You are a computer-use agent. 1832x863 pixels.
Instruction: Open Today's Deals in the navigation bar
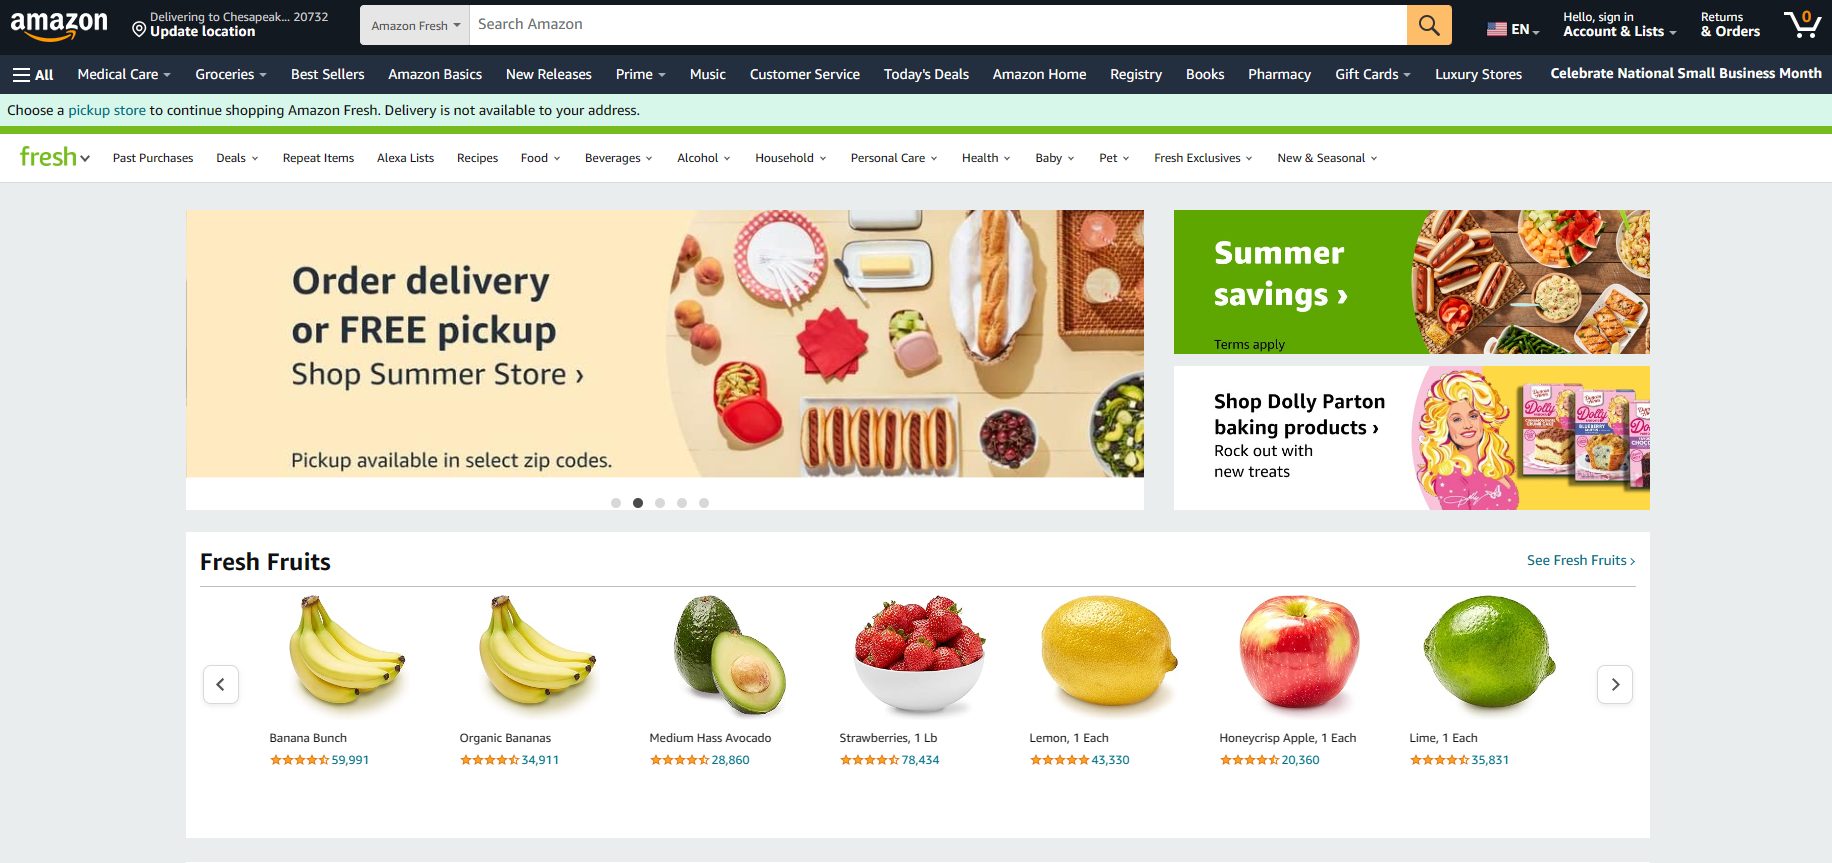pyautogui.click(x=926, y=74)
